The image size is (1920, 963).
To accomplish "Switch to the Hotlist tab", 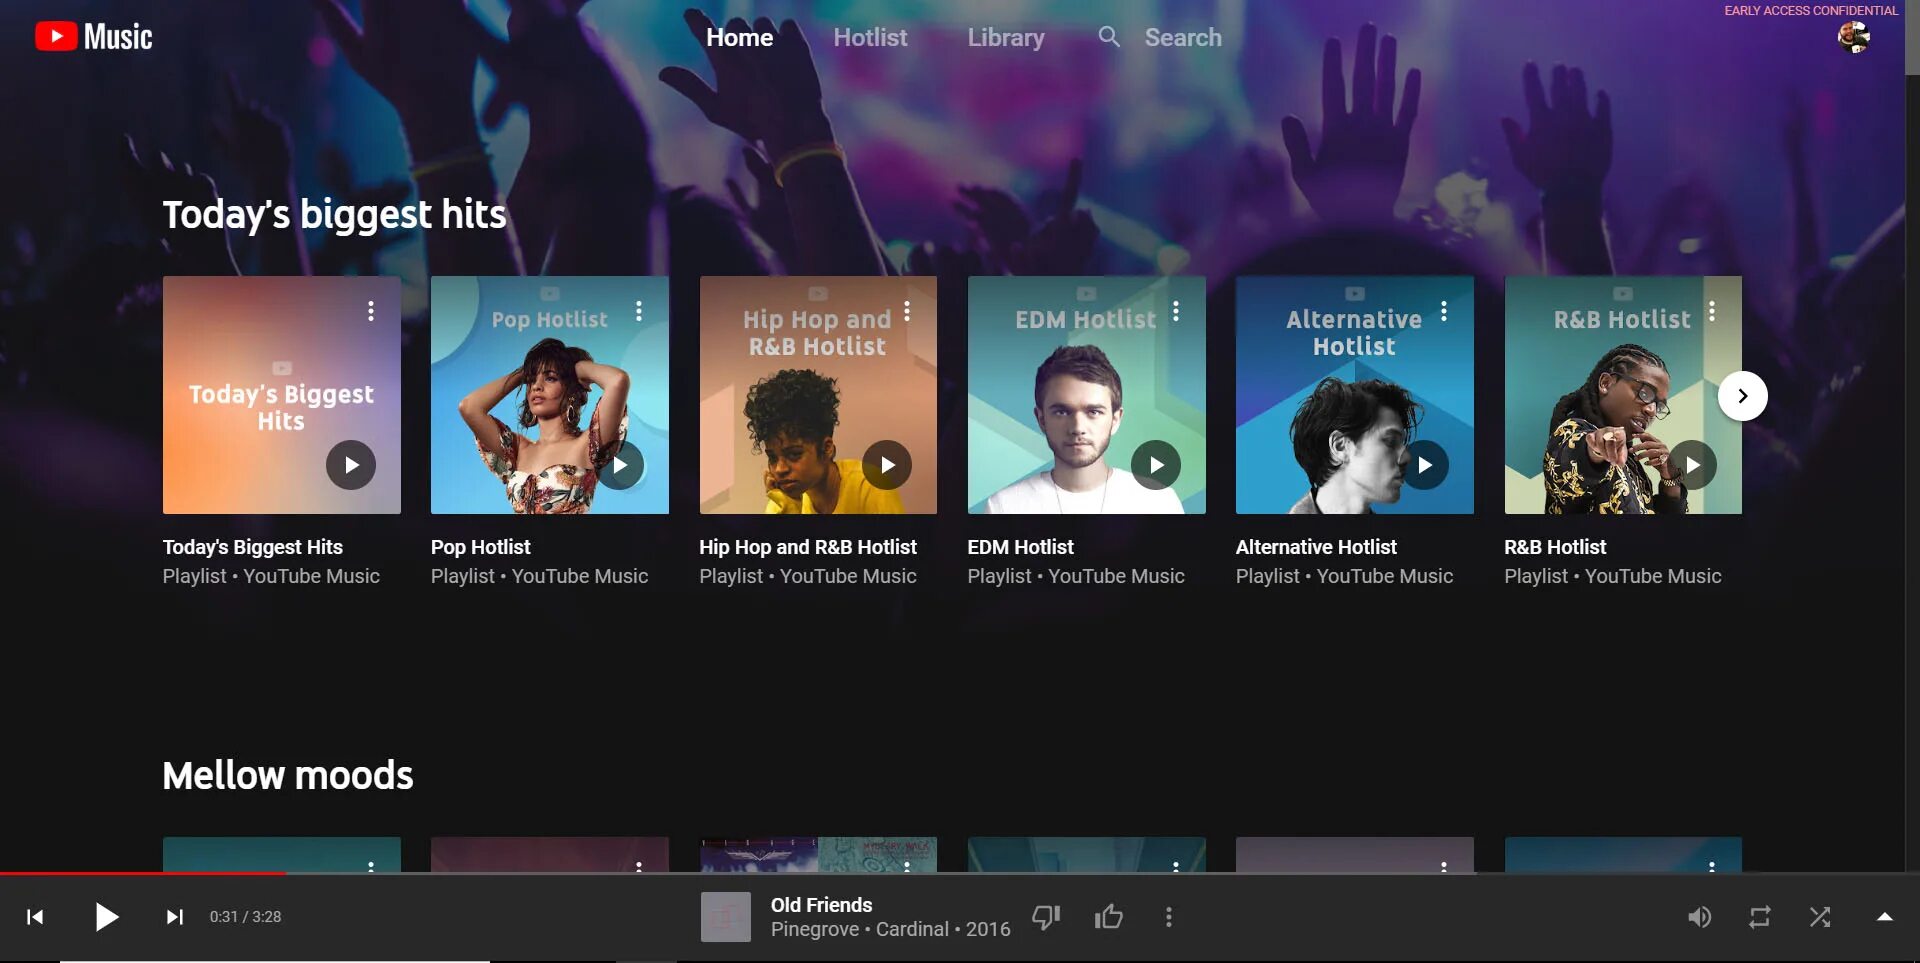I will pos(870,38).
